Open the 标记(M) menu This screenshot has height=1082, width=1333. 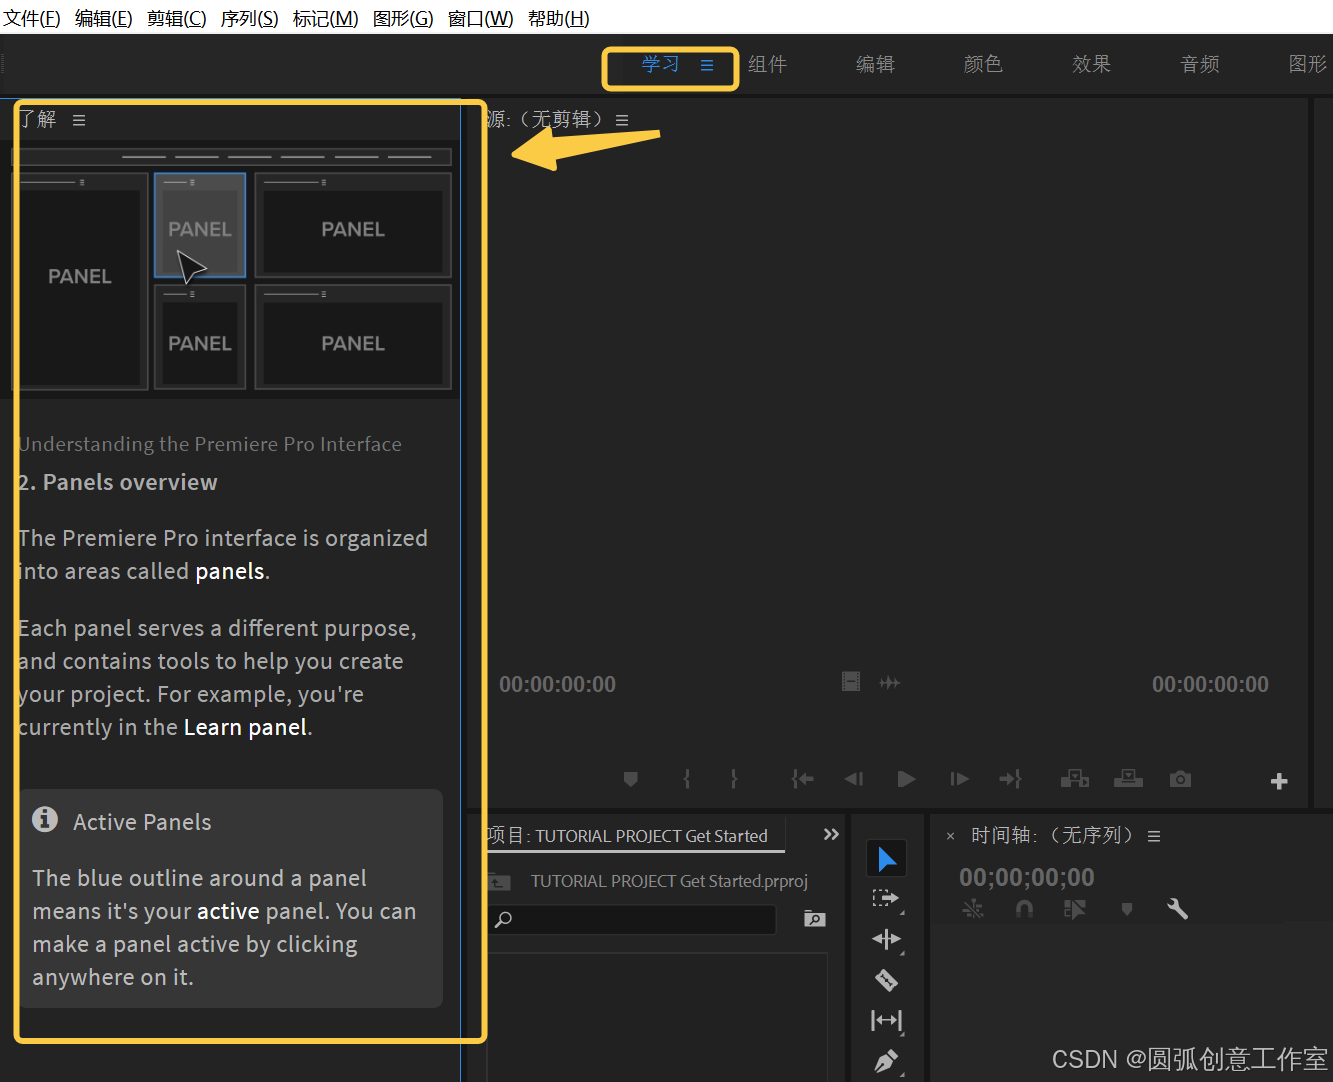[326, 18]
